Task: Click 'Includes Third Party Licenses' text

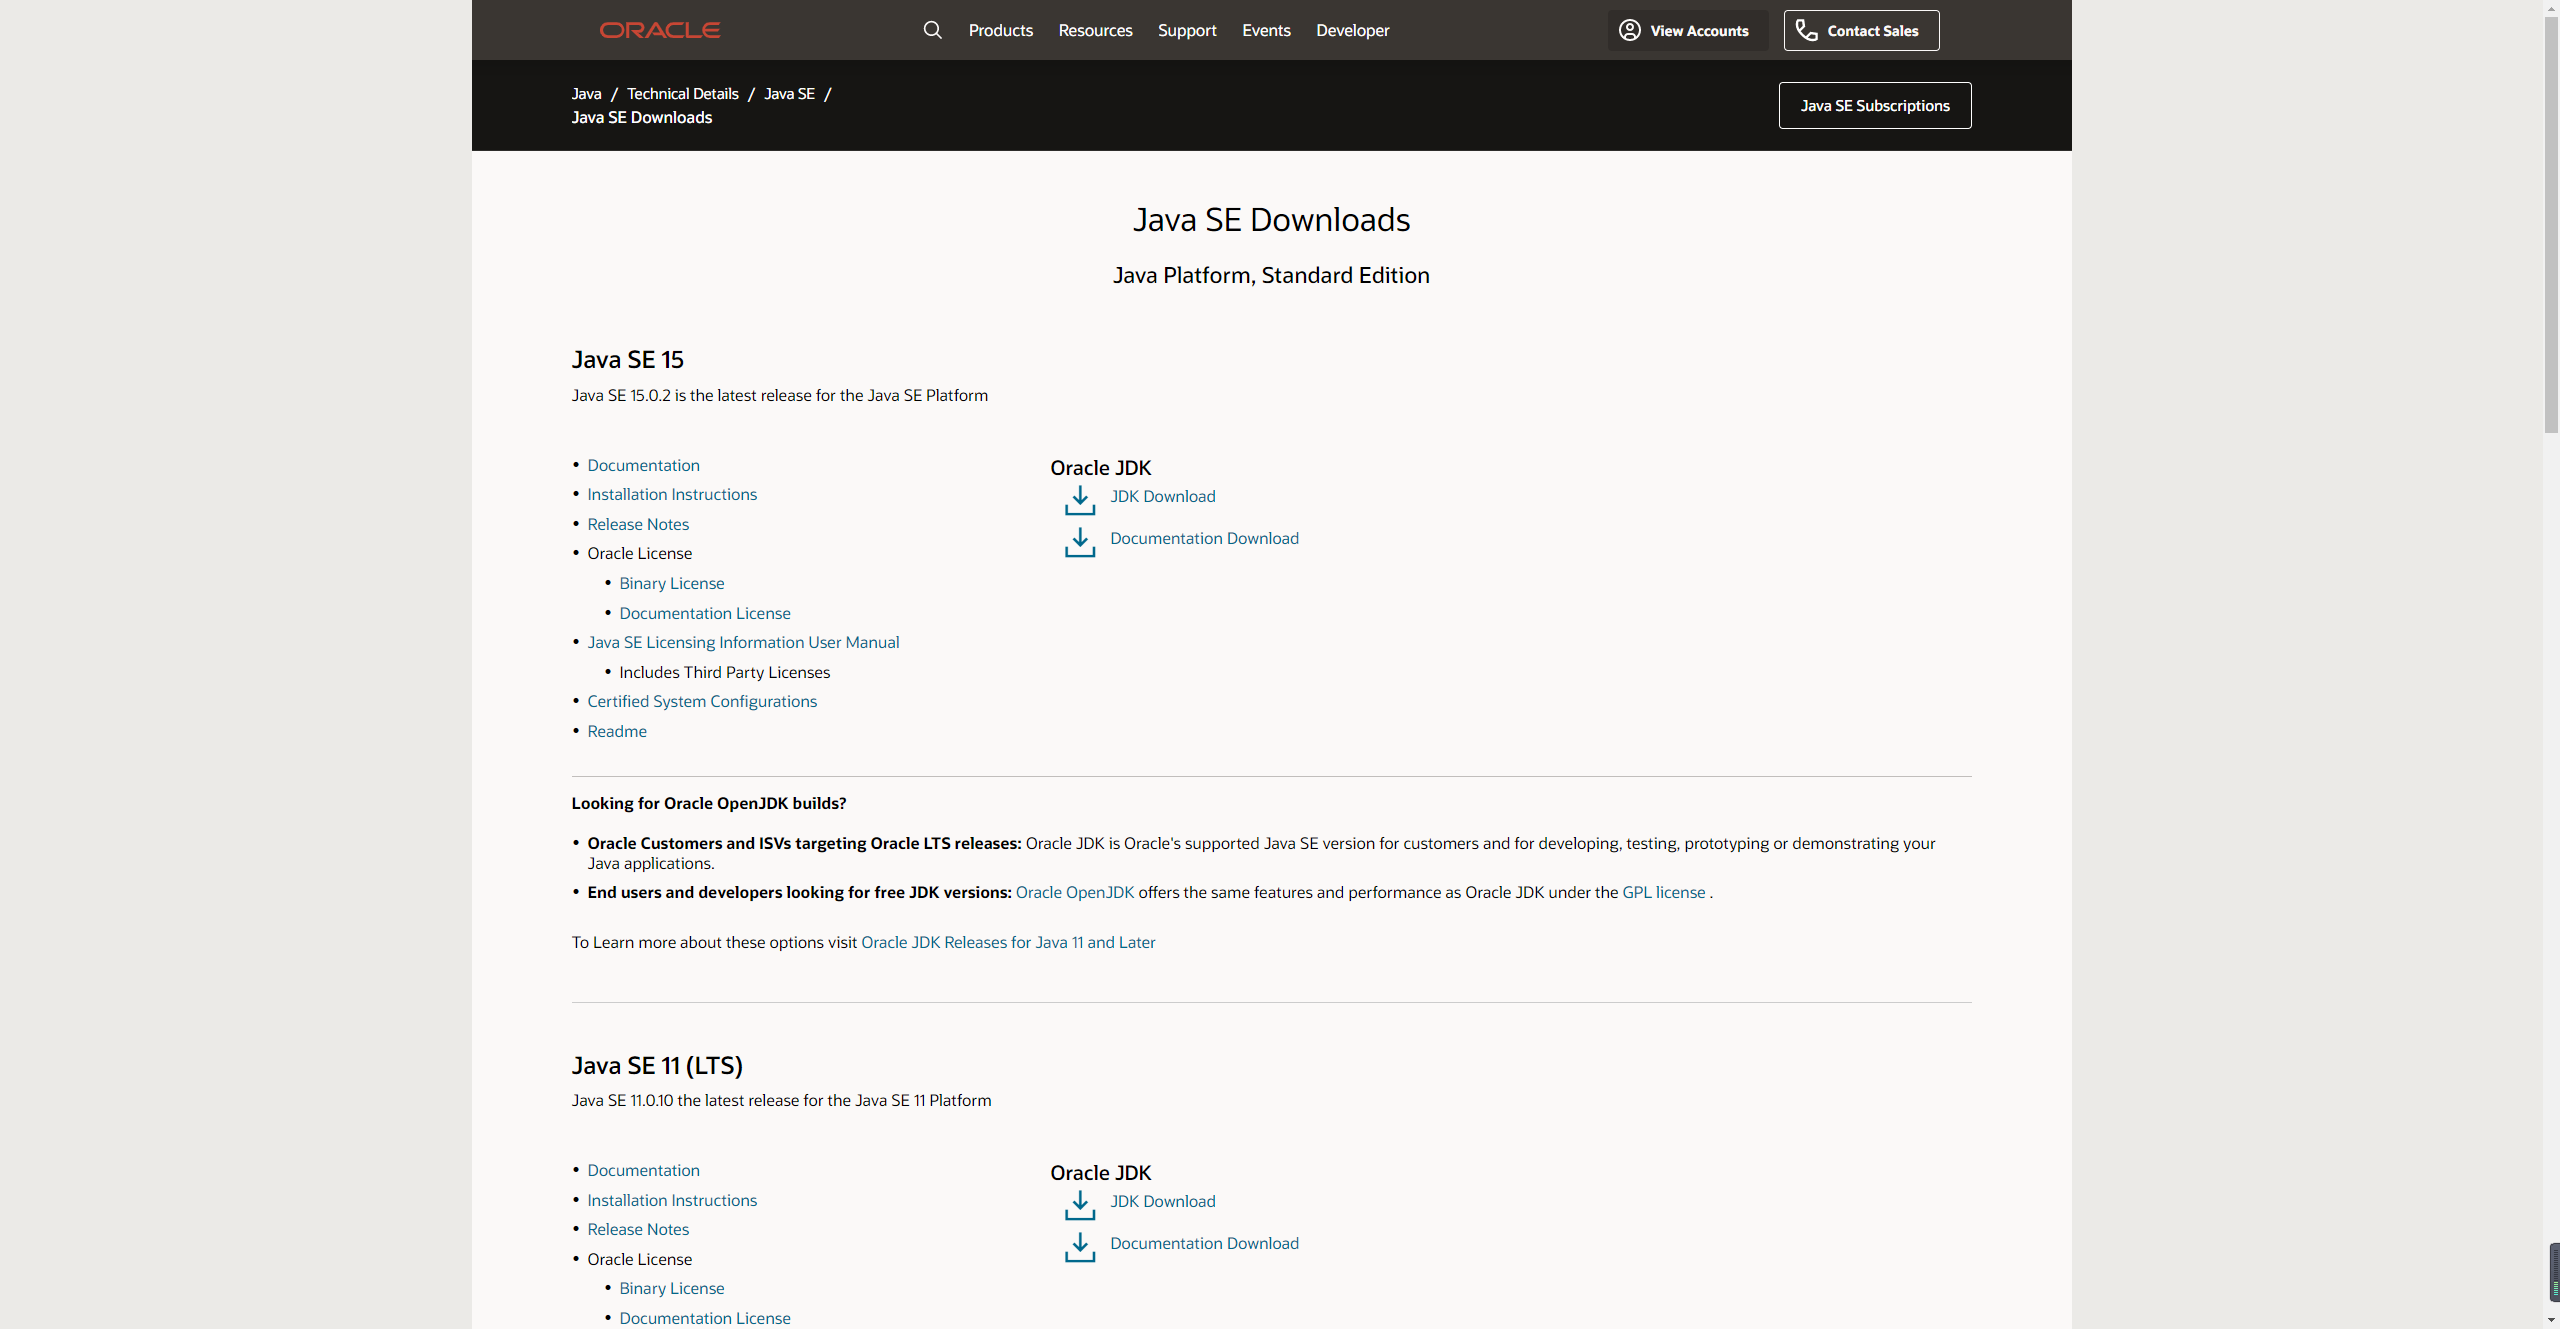Action: (724, 672)
